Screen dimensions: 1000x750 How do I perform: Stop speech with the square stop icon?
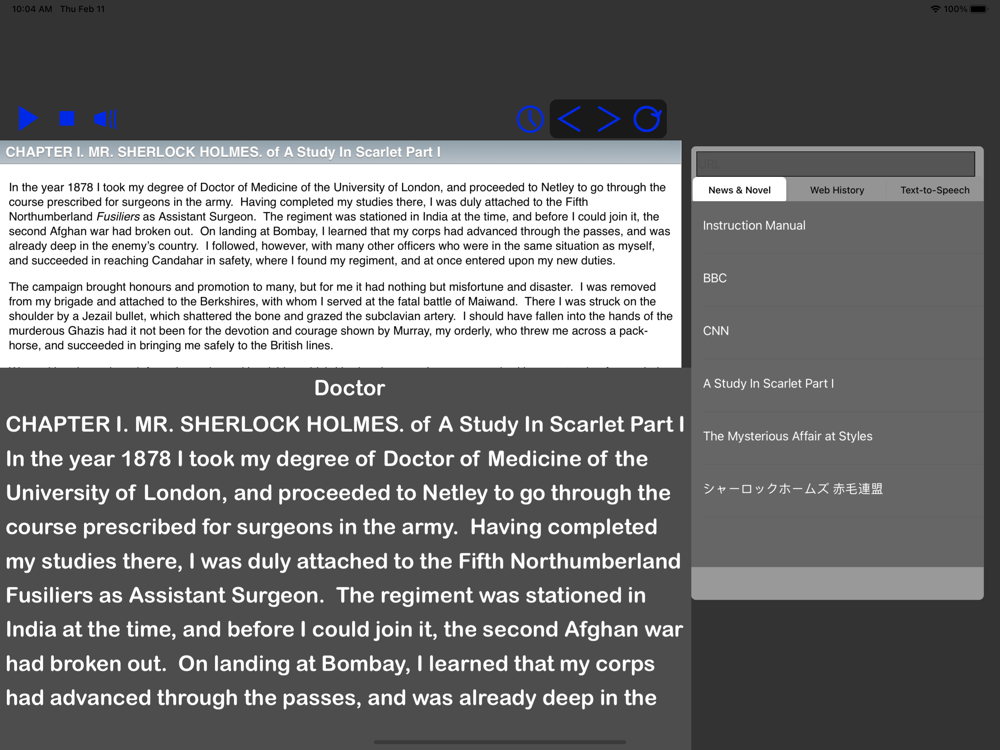point(67,119)
